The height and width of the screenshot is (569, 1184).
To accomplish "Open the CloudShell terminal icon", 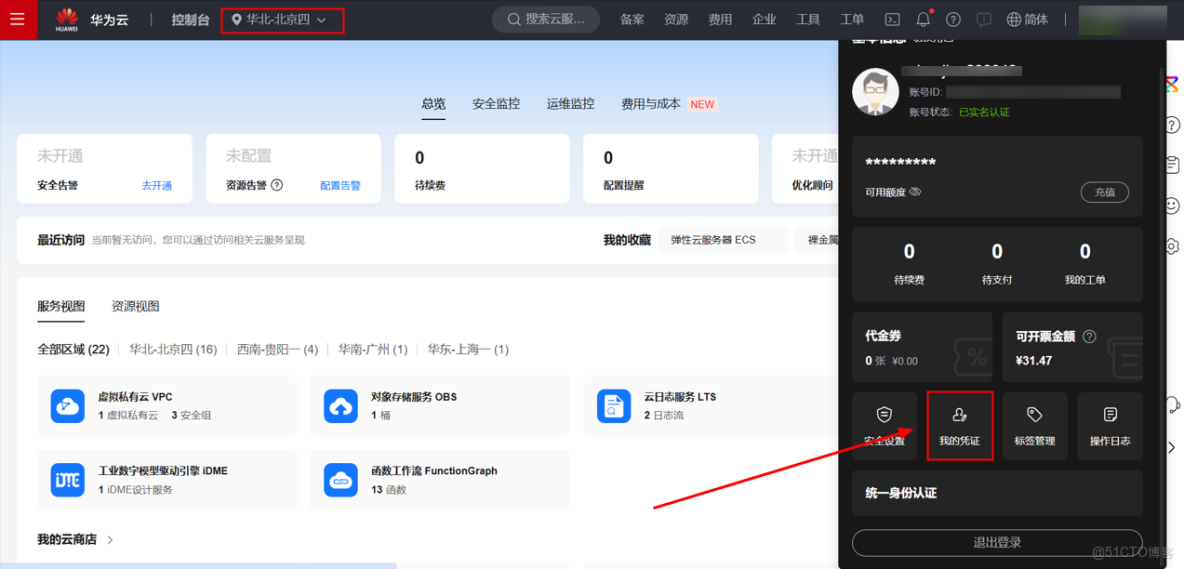I will 893,20.
